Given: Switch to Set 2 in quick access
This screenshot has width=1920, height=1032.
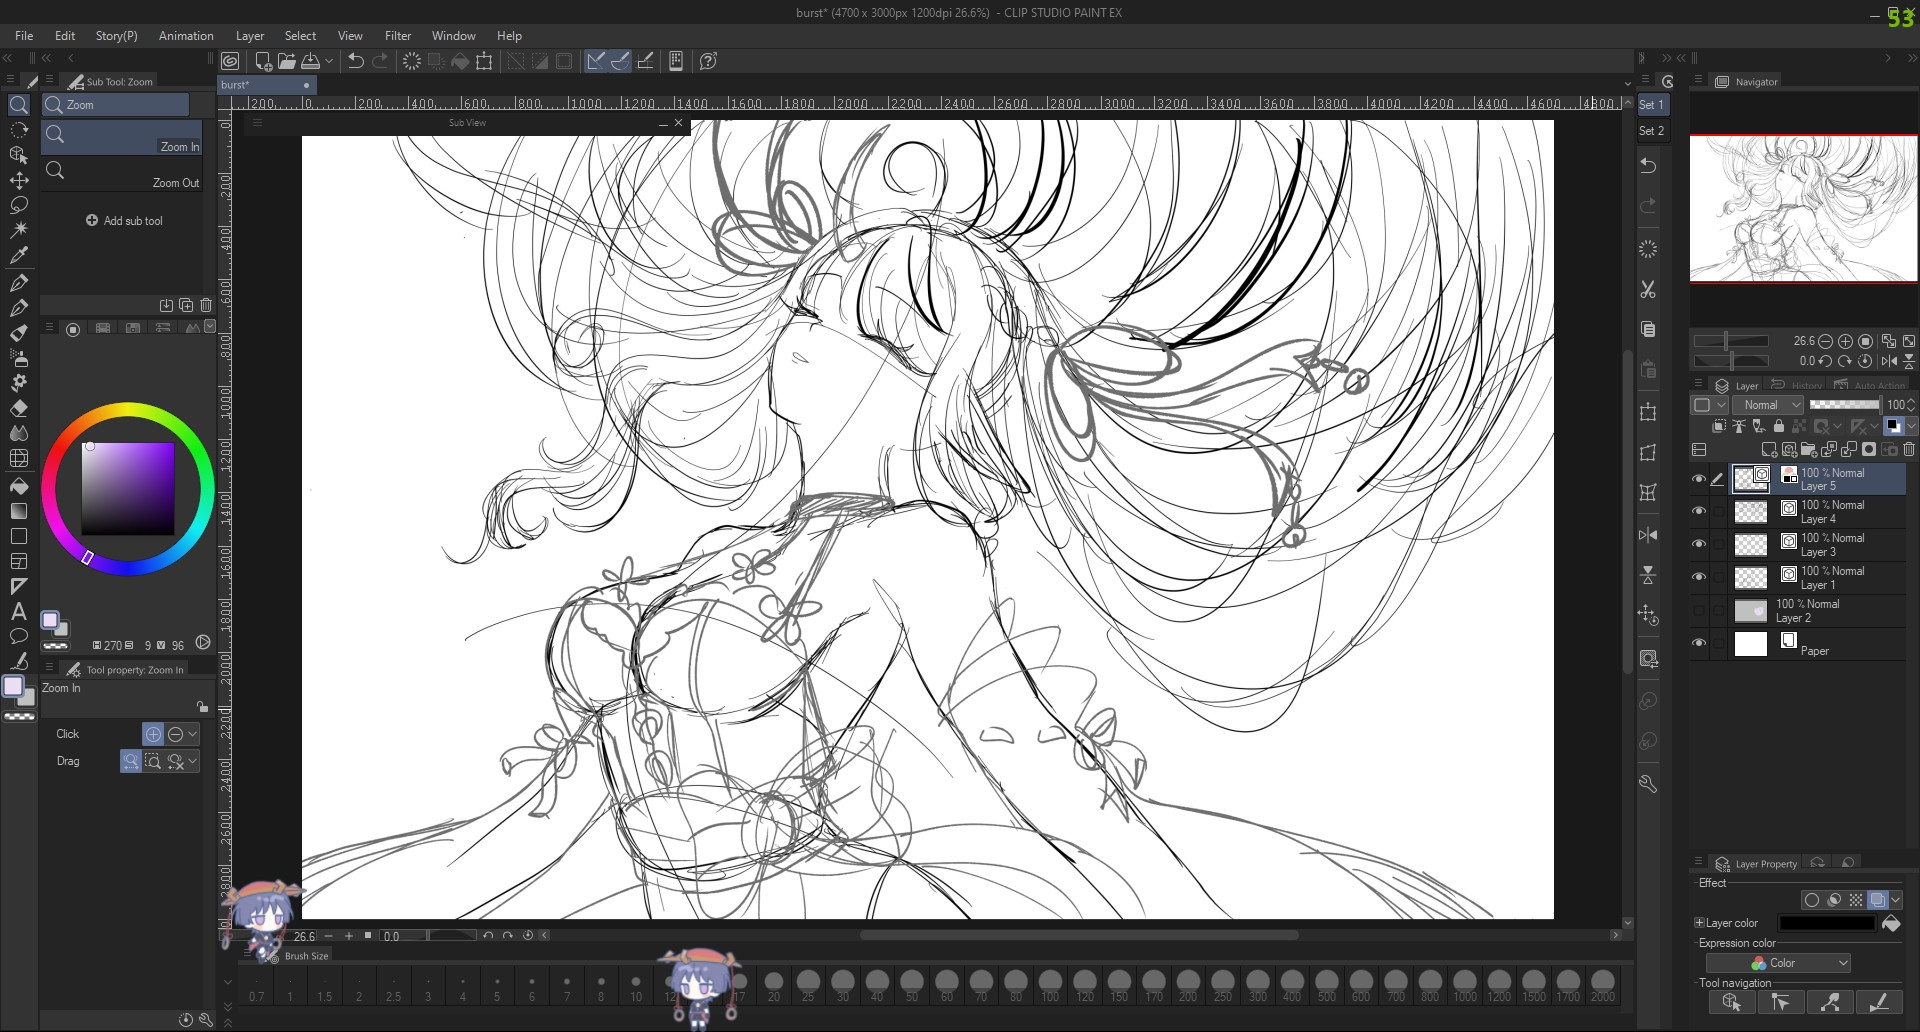Looking at the screenshot, I should [1652, 131].
